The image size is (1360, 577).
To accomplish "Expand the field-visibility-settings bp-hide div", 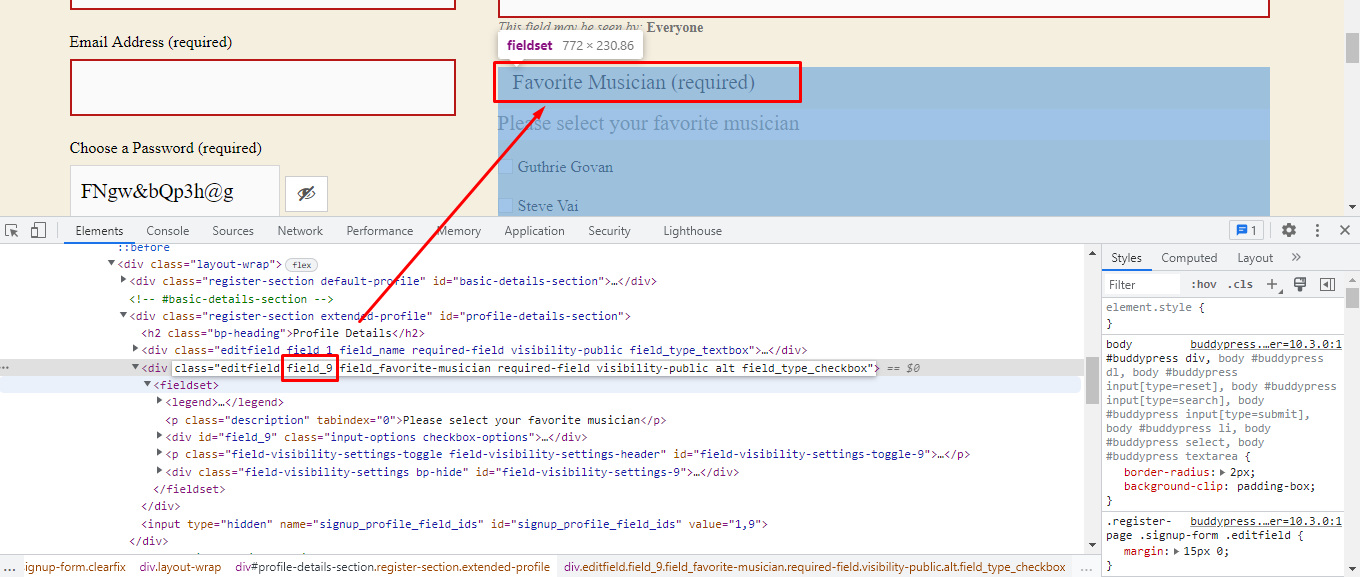I will click(x=160, y=472).
